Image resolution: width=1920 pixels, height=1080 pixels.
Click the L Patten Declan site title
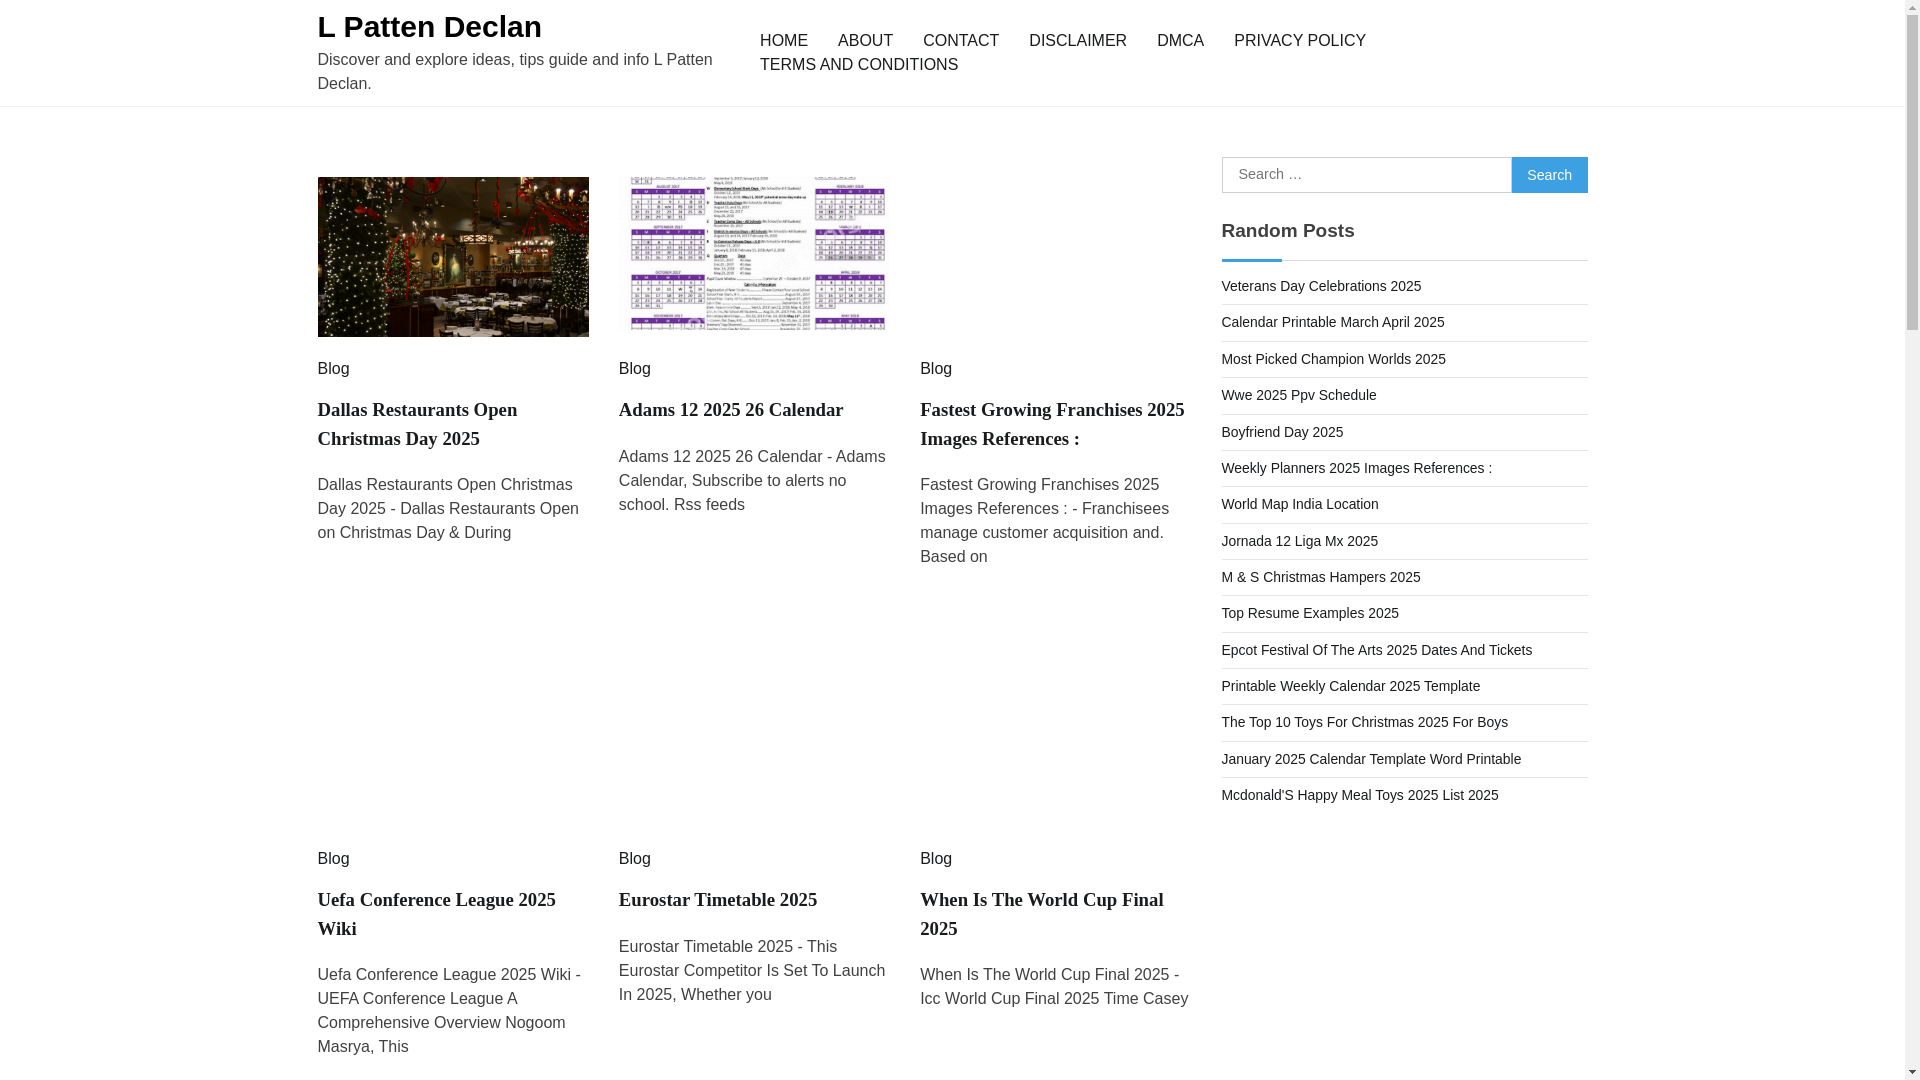point(429,27)
